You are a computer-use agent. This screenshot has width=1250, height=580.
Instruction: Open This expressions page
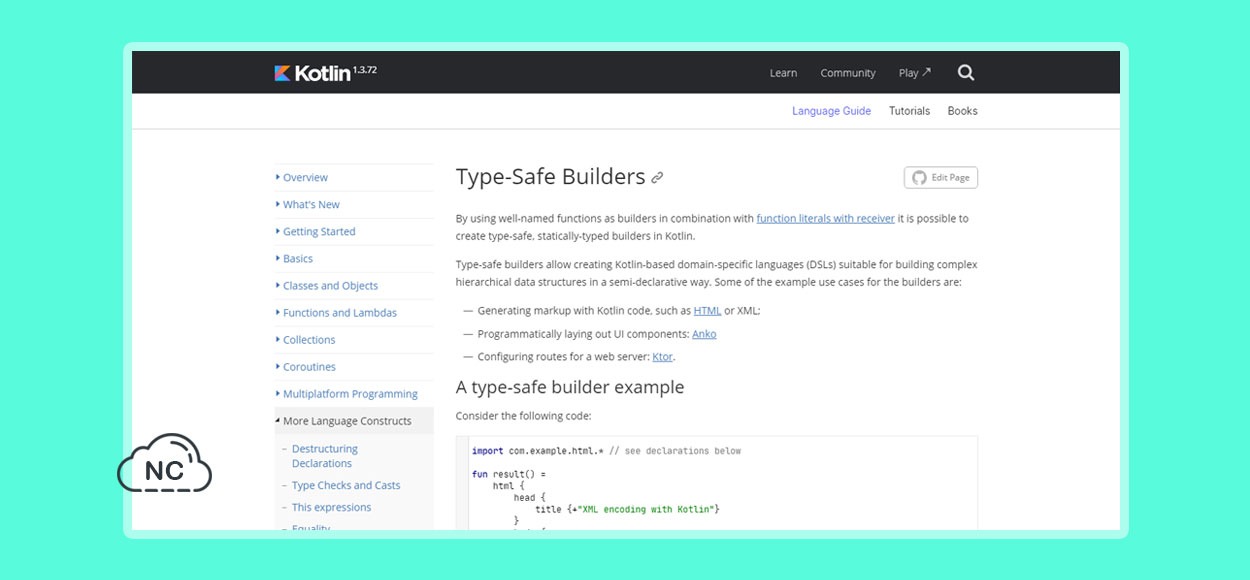(x=331, y=507)
